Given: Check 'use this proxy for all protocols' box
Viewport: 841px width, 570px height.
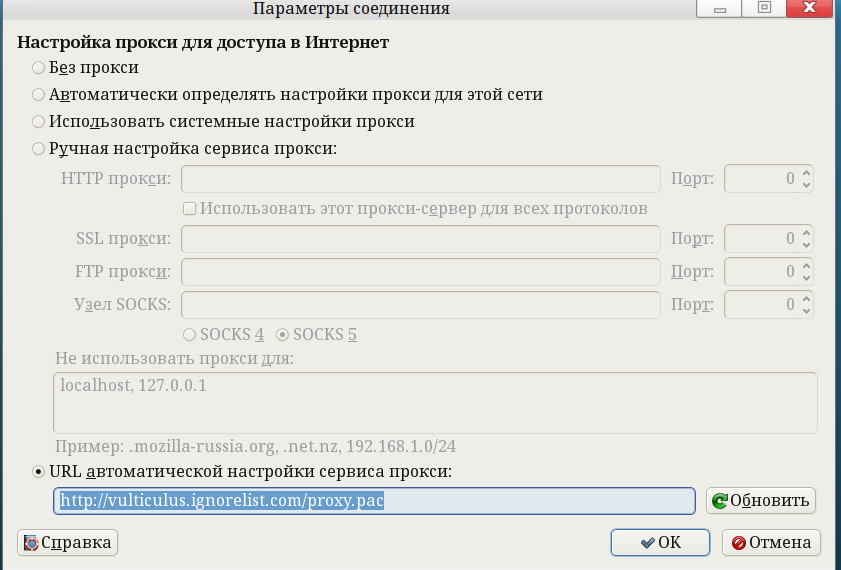Looking at the screenshot, I should 188,209.
